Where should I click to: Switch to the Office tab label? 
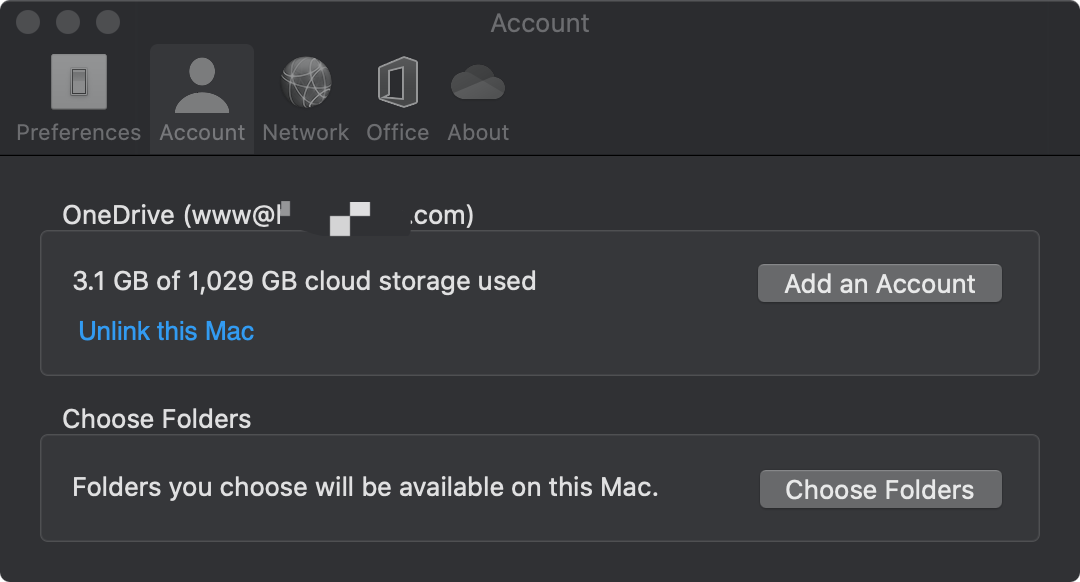[x=397, y=133]
